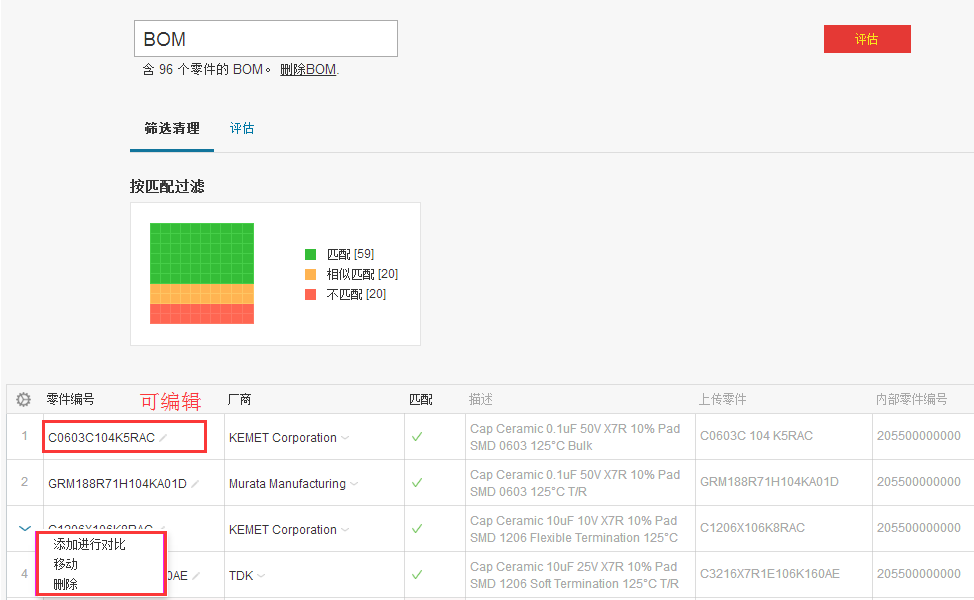The height and width of the screenshot is (600, 974).
Task: Edit part number GRM188R71H104KA01D with pencil icon
Action: point(194,484)
